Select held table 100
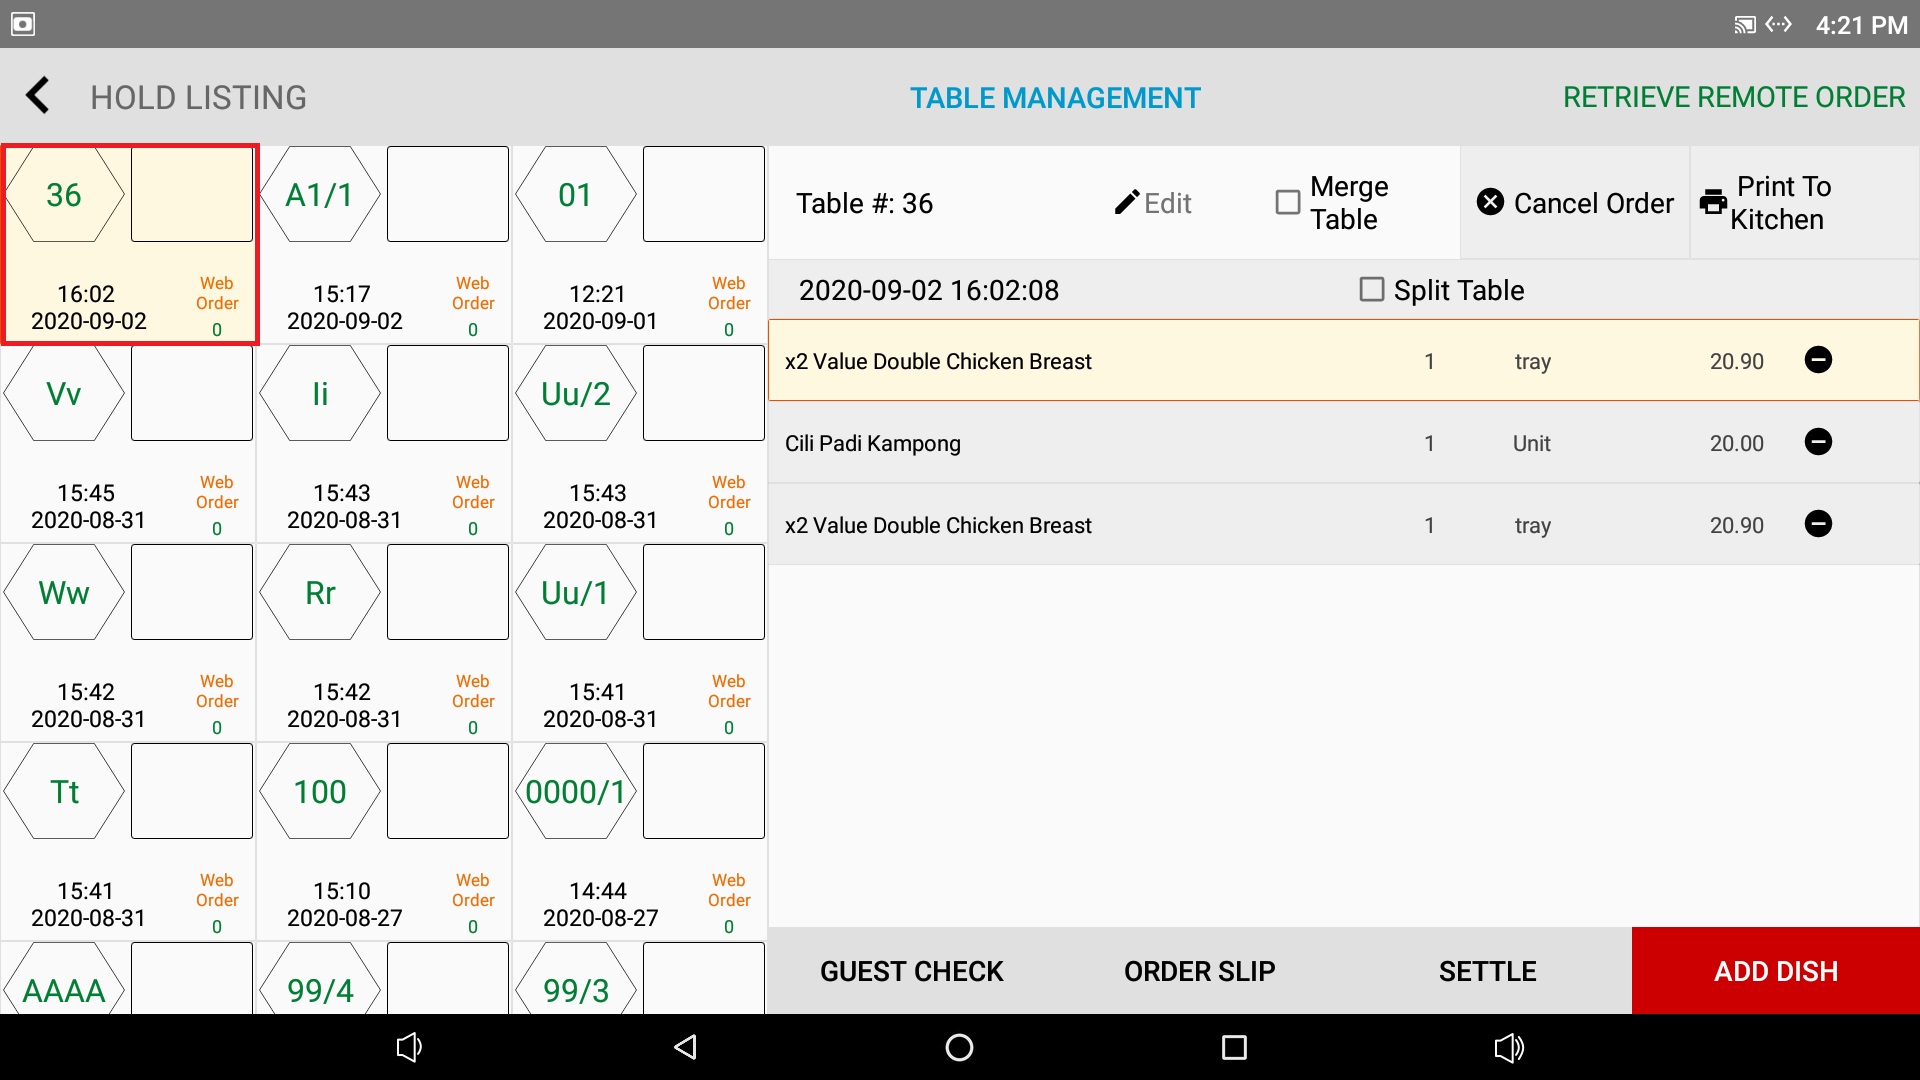Viewport: 1920px width, 1080px height. (320, 792)
